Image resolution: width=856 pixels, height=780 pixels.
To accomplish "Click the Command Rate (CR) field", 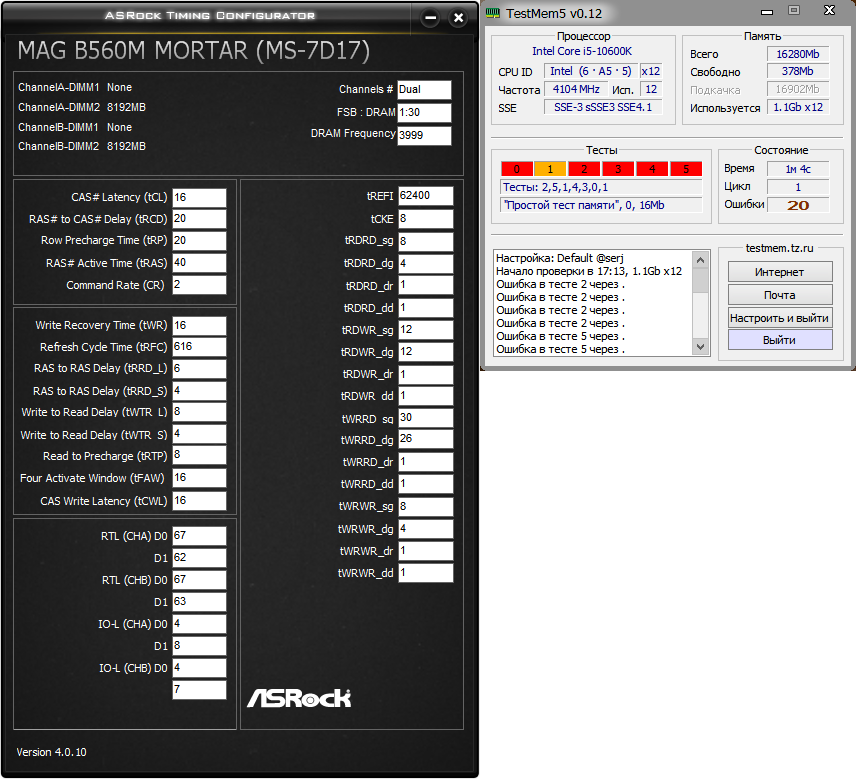I will (199, 285).
